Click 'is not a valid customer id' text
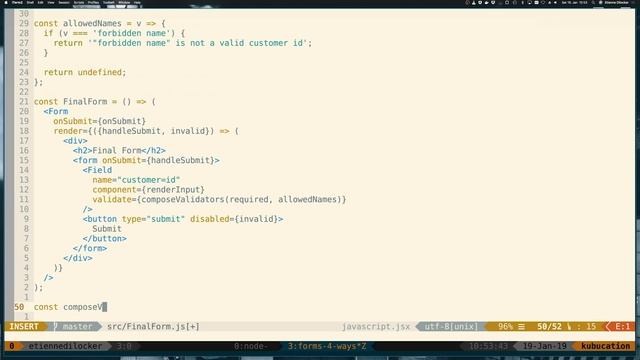 click(241, 43)
